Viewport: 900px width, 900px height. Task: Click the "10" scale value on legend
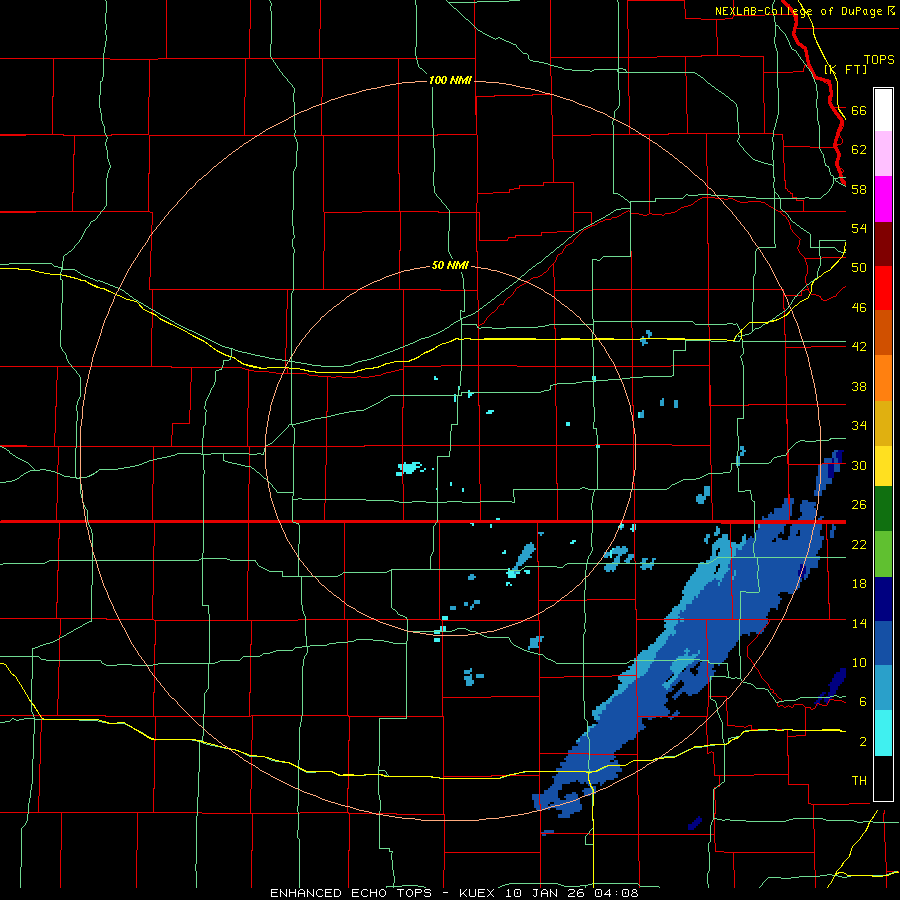859,663
